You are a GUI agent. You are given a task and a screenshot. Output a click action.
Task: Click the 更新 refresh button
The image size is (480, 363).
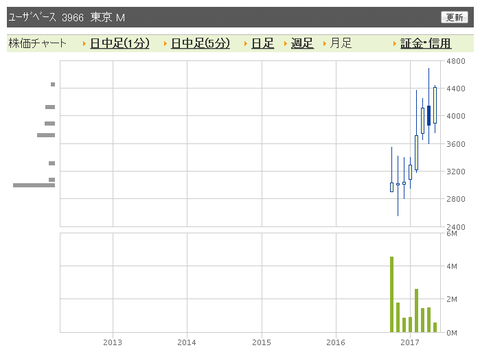[x=454, y=17]
